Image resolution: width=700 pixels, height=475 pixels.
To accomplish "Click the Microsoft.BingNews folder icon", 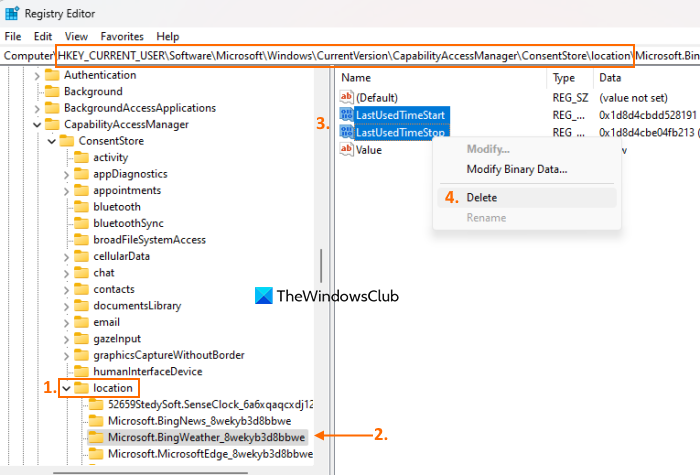I will 96,421.
